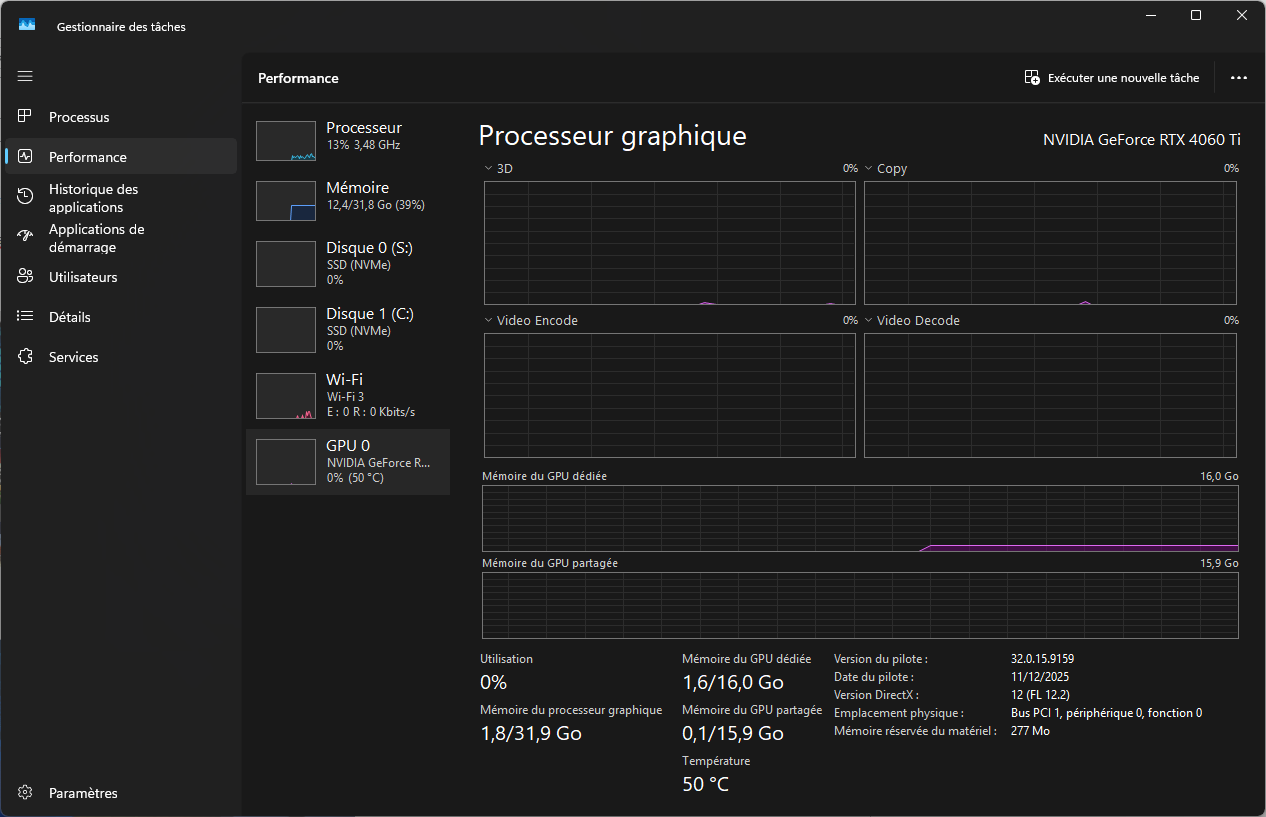Click the three-dot more options button

tap(1239, 78)
